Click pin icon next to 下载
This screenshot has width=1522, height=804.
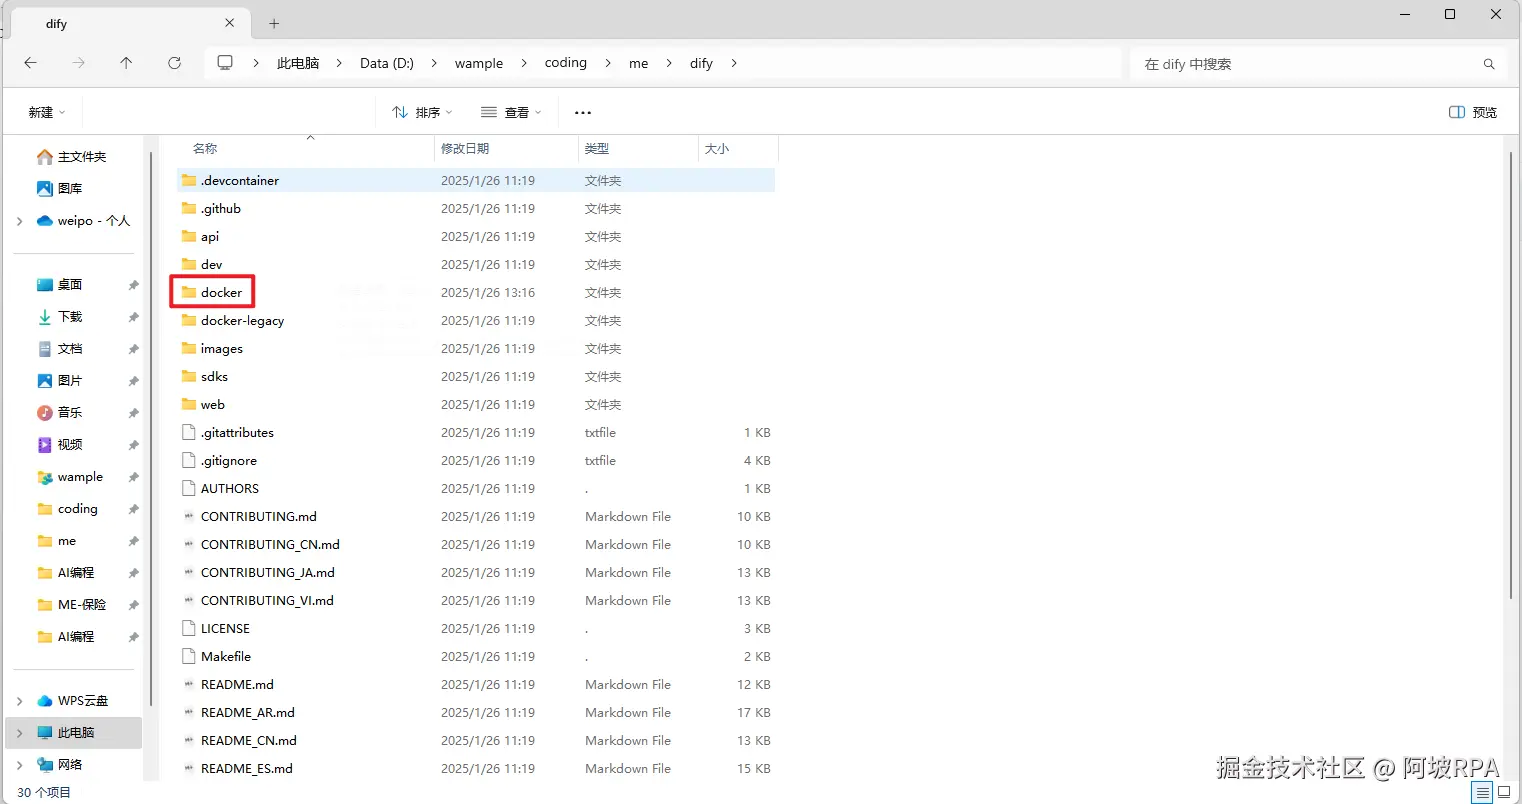pos(133,317)
